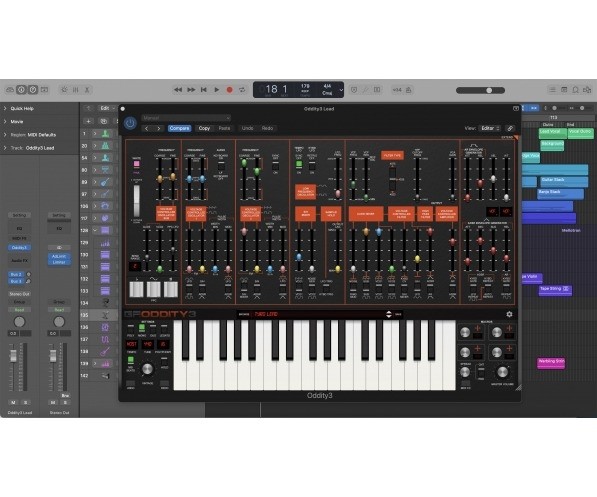Click the red Record button
The image size is (597, 497).
(x=230, y=90)
